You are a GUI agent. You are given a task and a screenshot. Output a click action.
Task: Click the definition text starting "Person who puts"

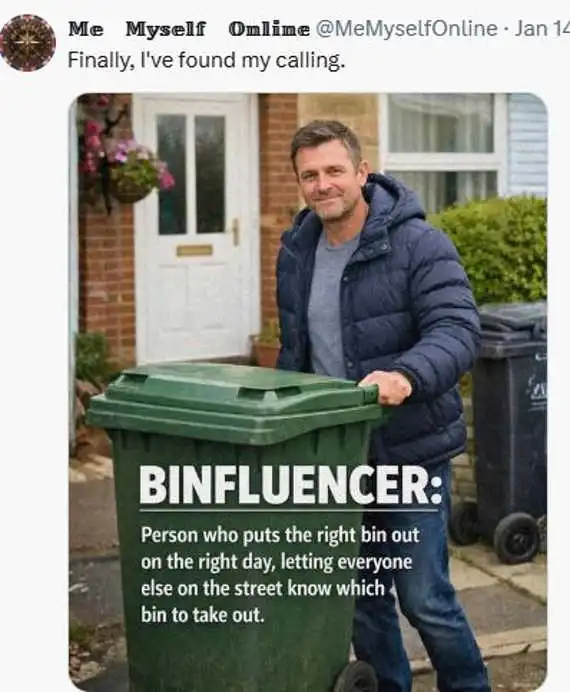pyautogui.click(x=280, y=575)
